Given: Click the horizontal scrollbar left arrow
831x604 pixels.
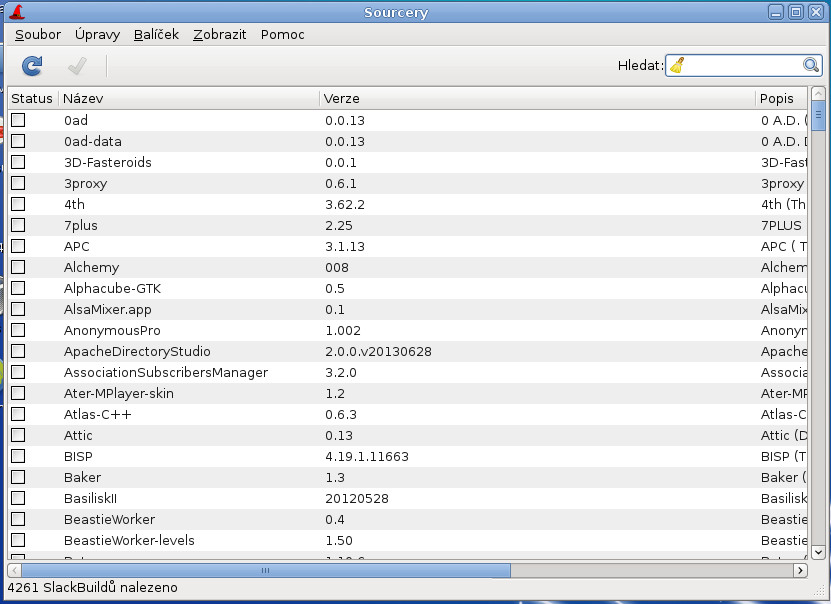Looking at the screenshot, I should (16, 570).
